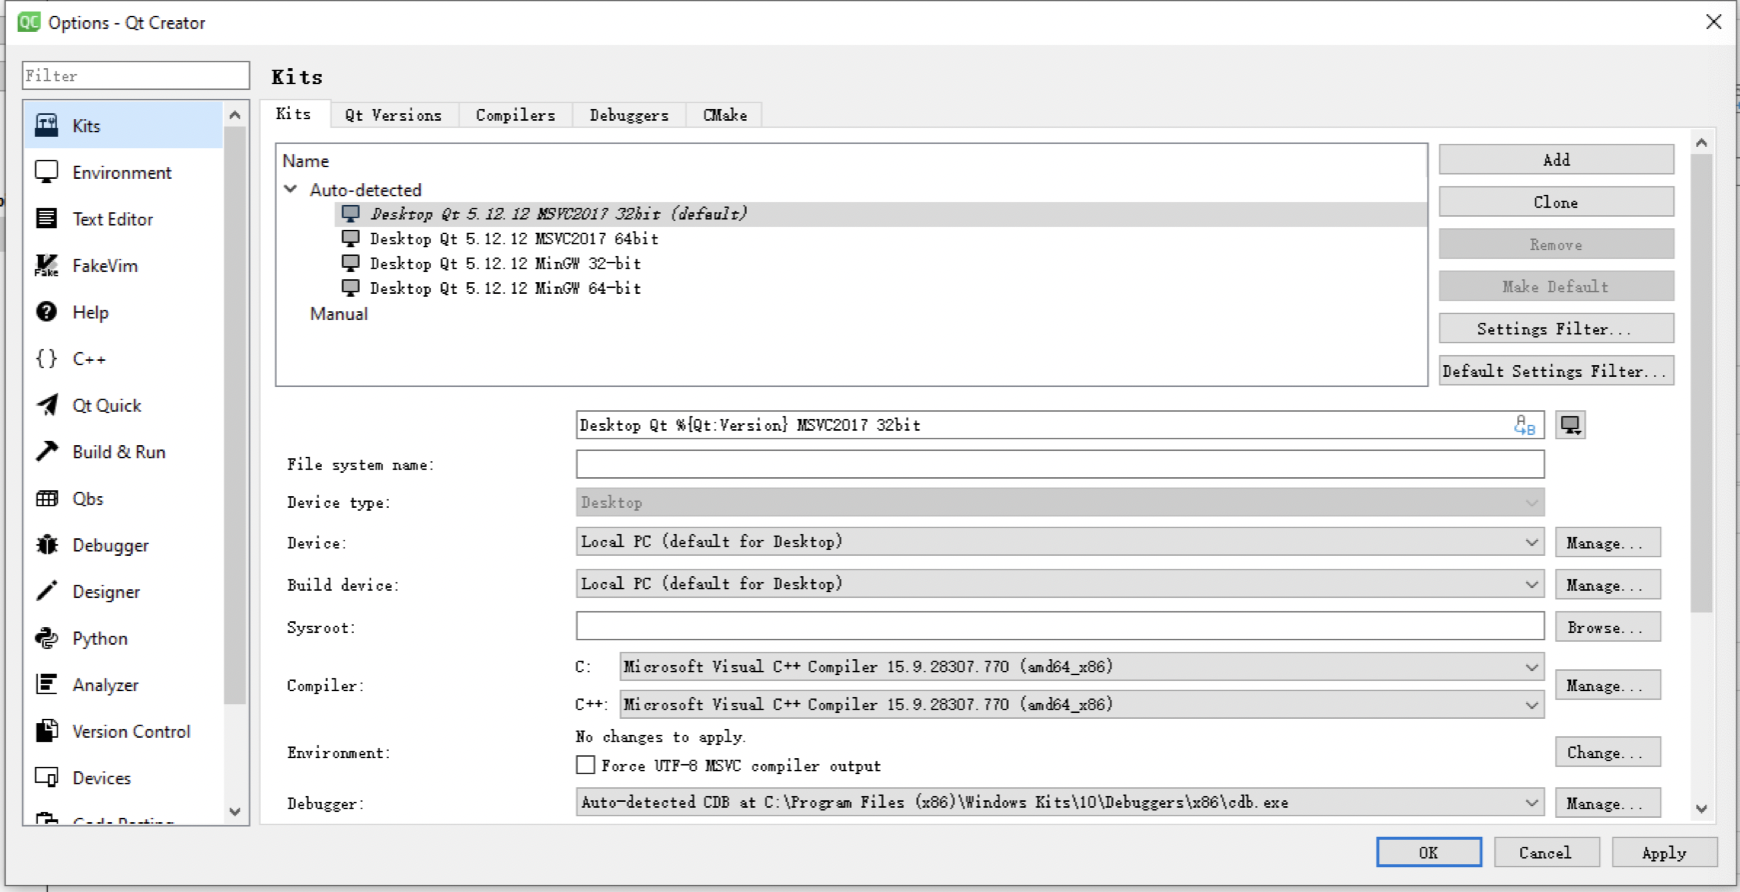Switch to the Compilers tab
The width and height of the screenshot is (1740, 892).
515,115
